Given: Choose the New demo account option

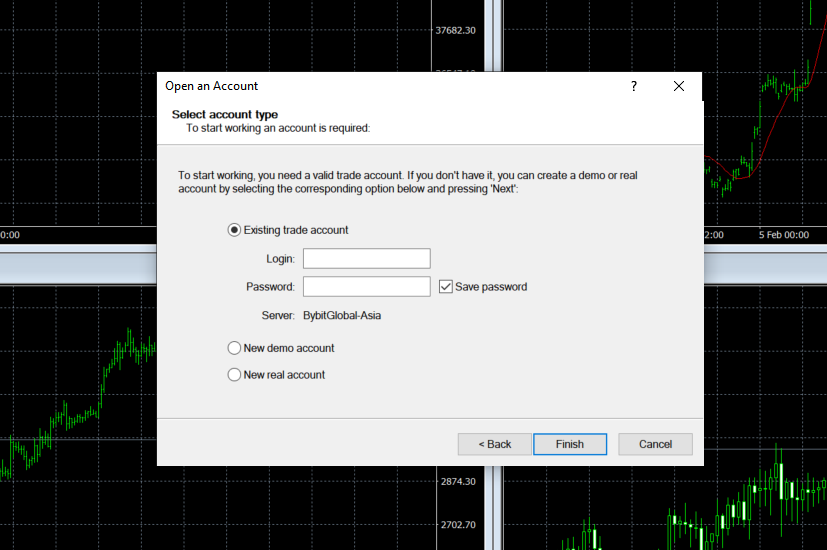Looking at the screenshot, I should (235, 348).
